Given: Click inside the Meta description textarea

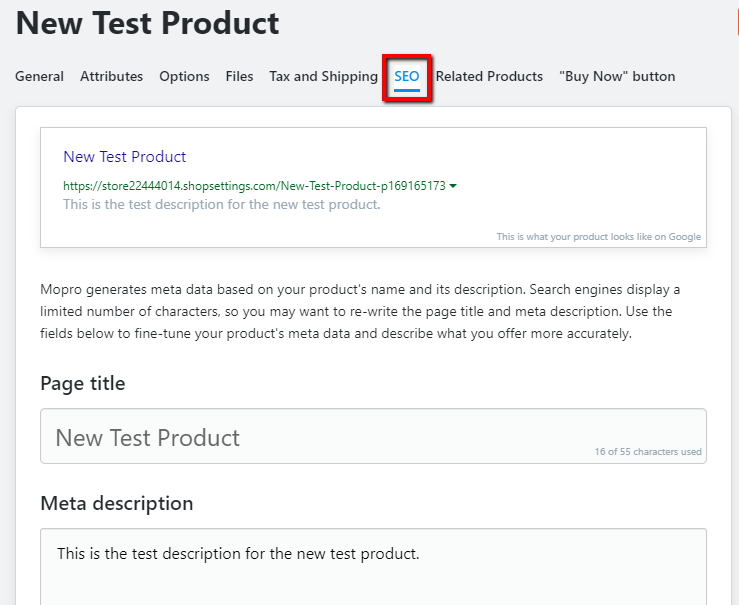Looking at the screenshot, I should 373,567.
